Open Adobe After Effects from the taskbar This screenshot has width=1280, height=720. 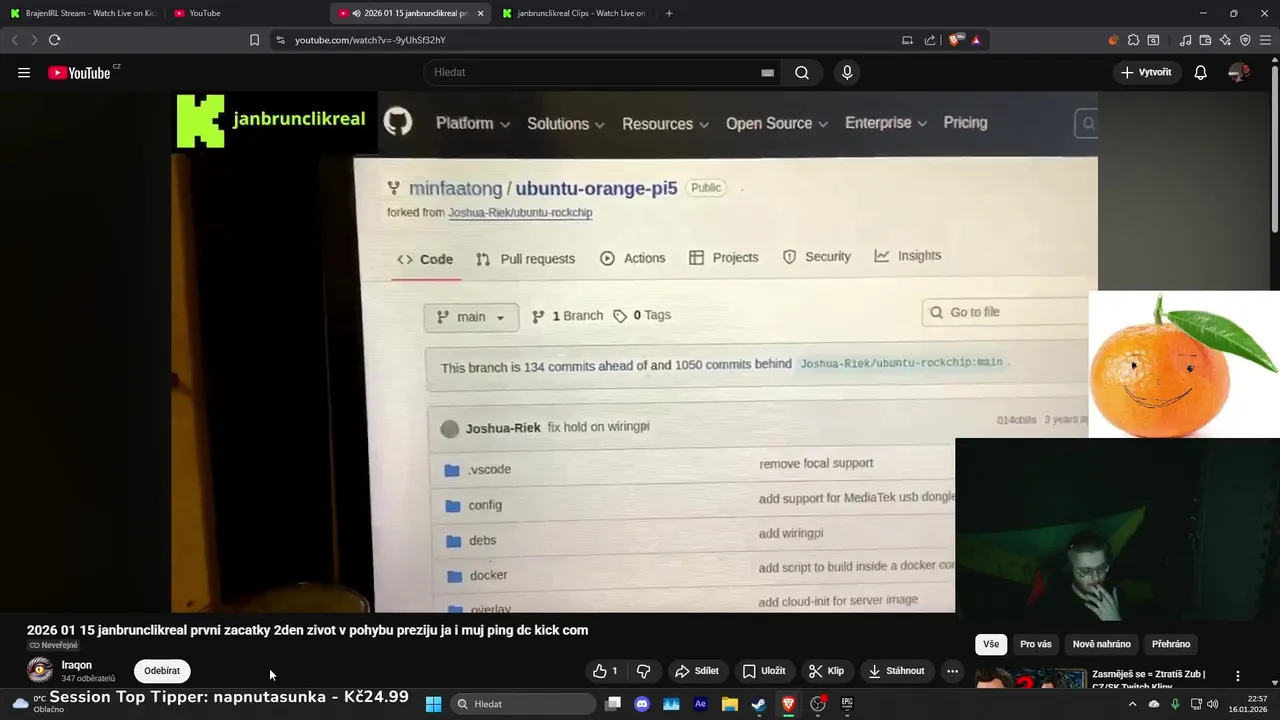pos(700,704)
